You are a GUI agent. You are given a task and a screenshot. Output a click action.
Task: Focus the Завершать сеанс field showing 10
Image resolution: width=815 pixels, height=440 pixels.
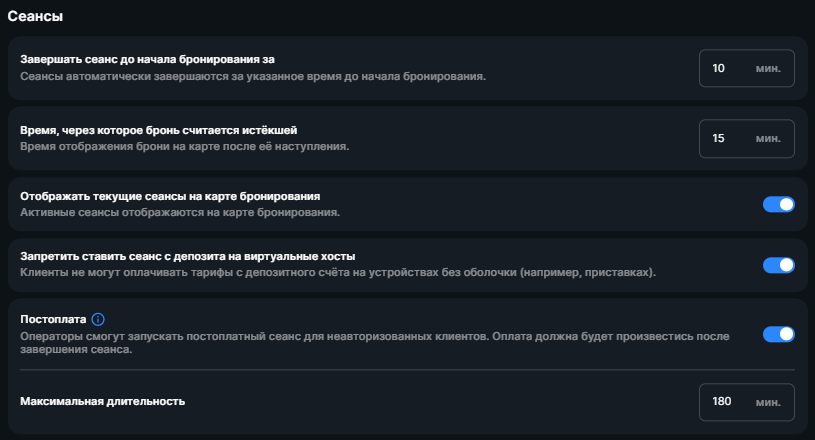pyautogui.click(x=746, y=68)
